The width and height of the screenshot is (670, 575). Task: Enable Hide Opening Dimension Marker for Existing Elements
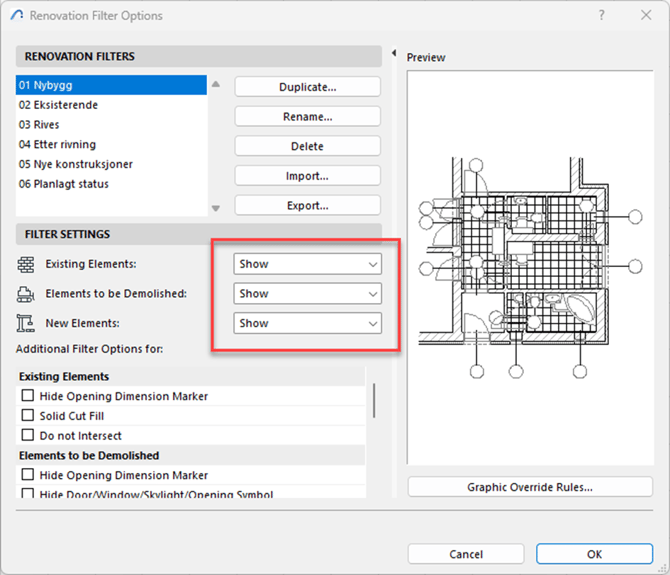[28, 396]
